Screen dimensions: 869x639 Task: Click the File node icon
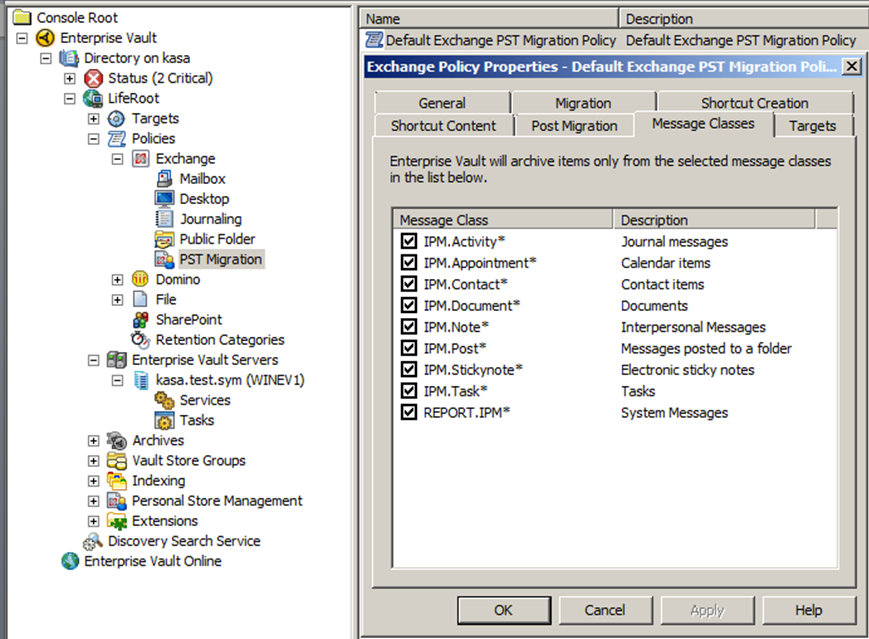pos(140,299)
